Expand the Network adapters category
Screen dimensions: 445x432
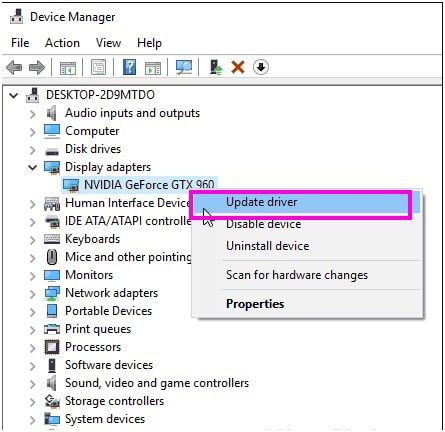(32, 294)
